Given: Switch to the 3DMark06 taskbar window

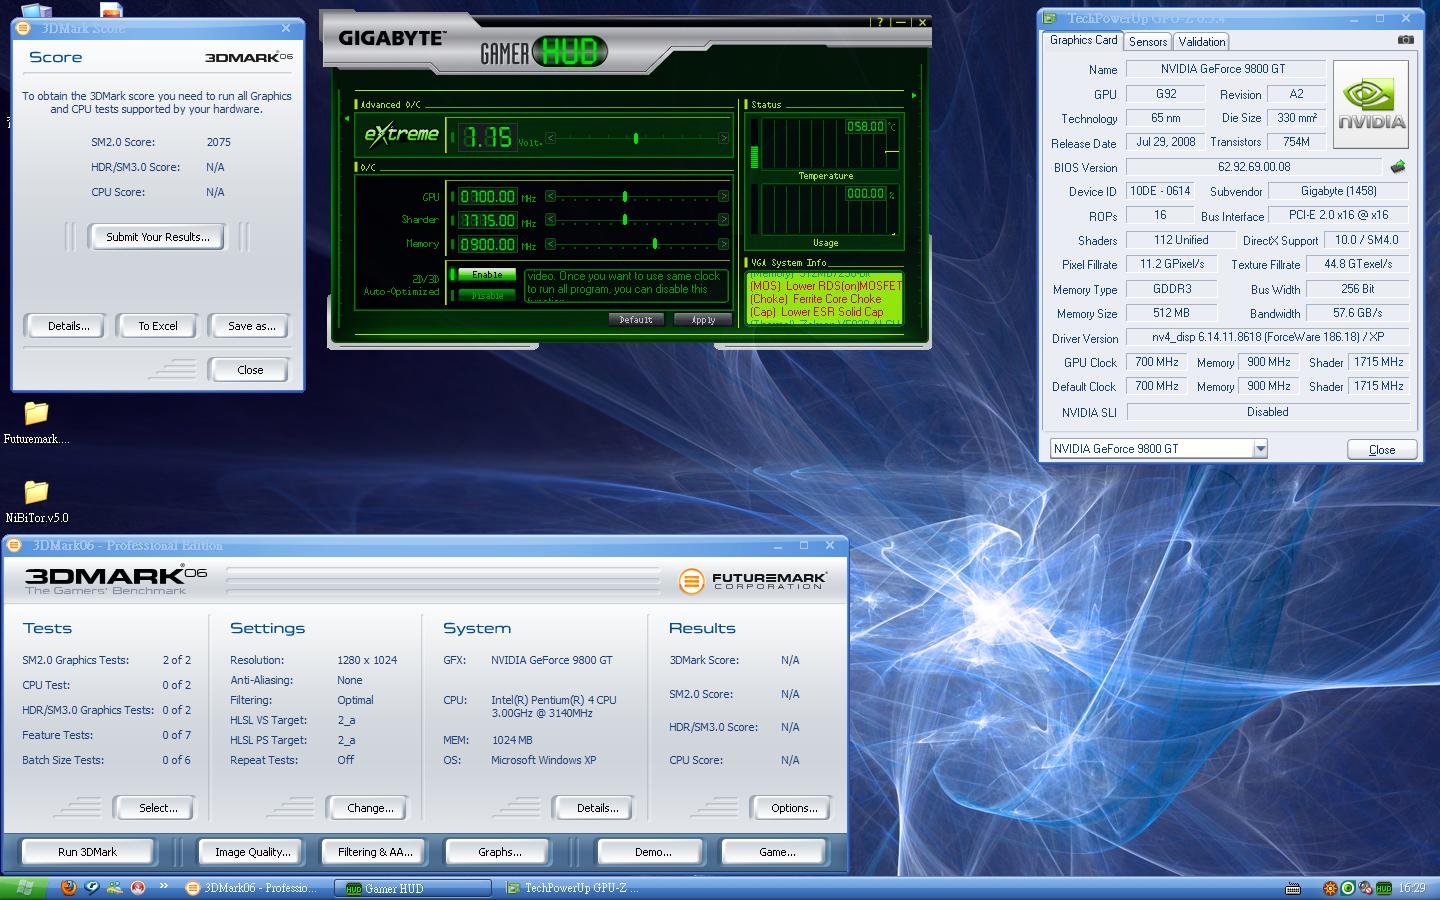Looking at the screenshot, I should click(253, 888).
